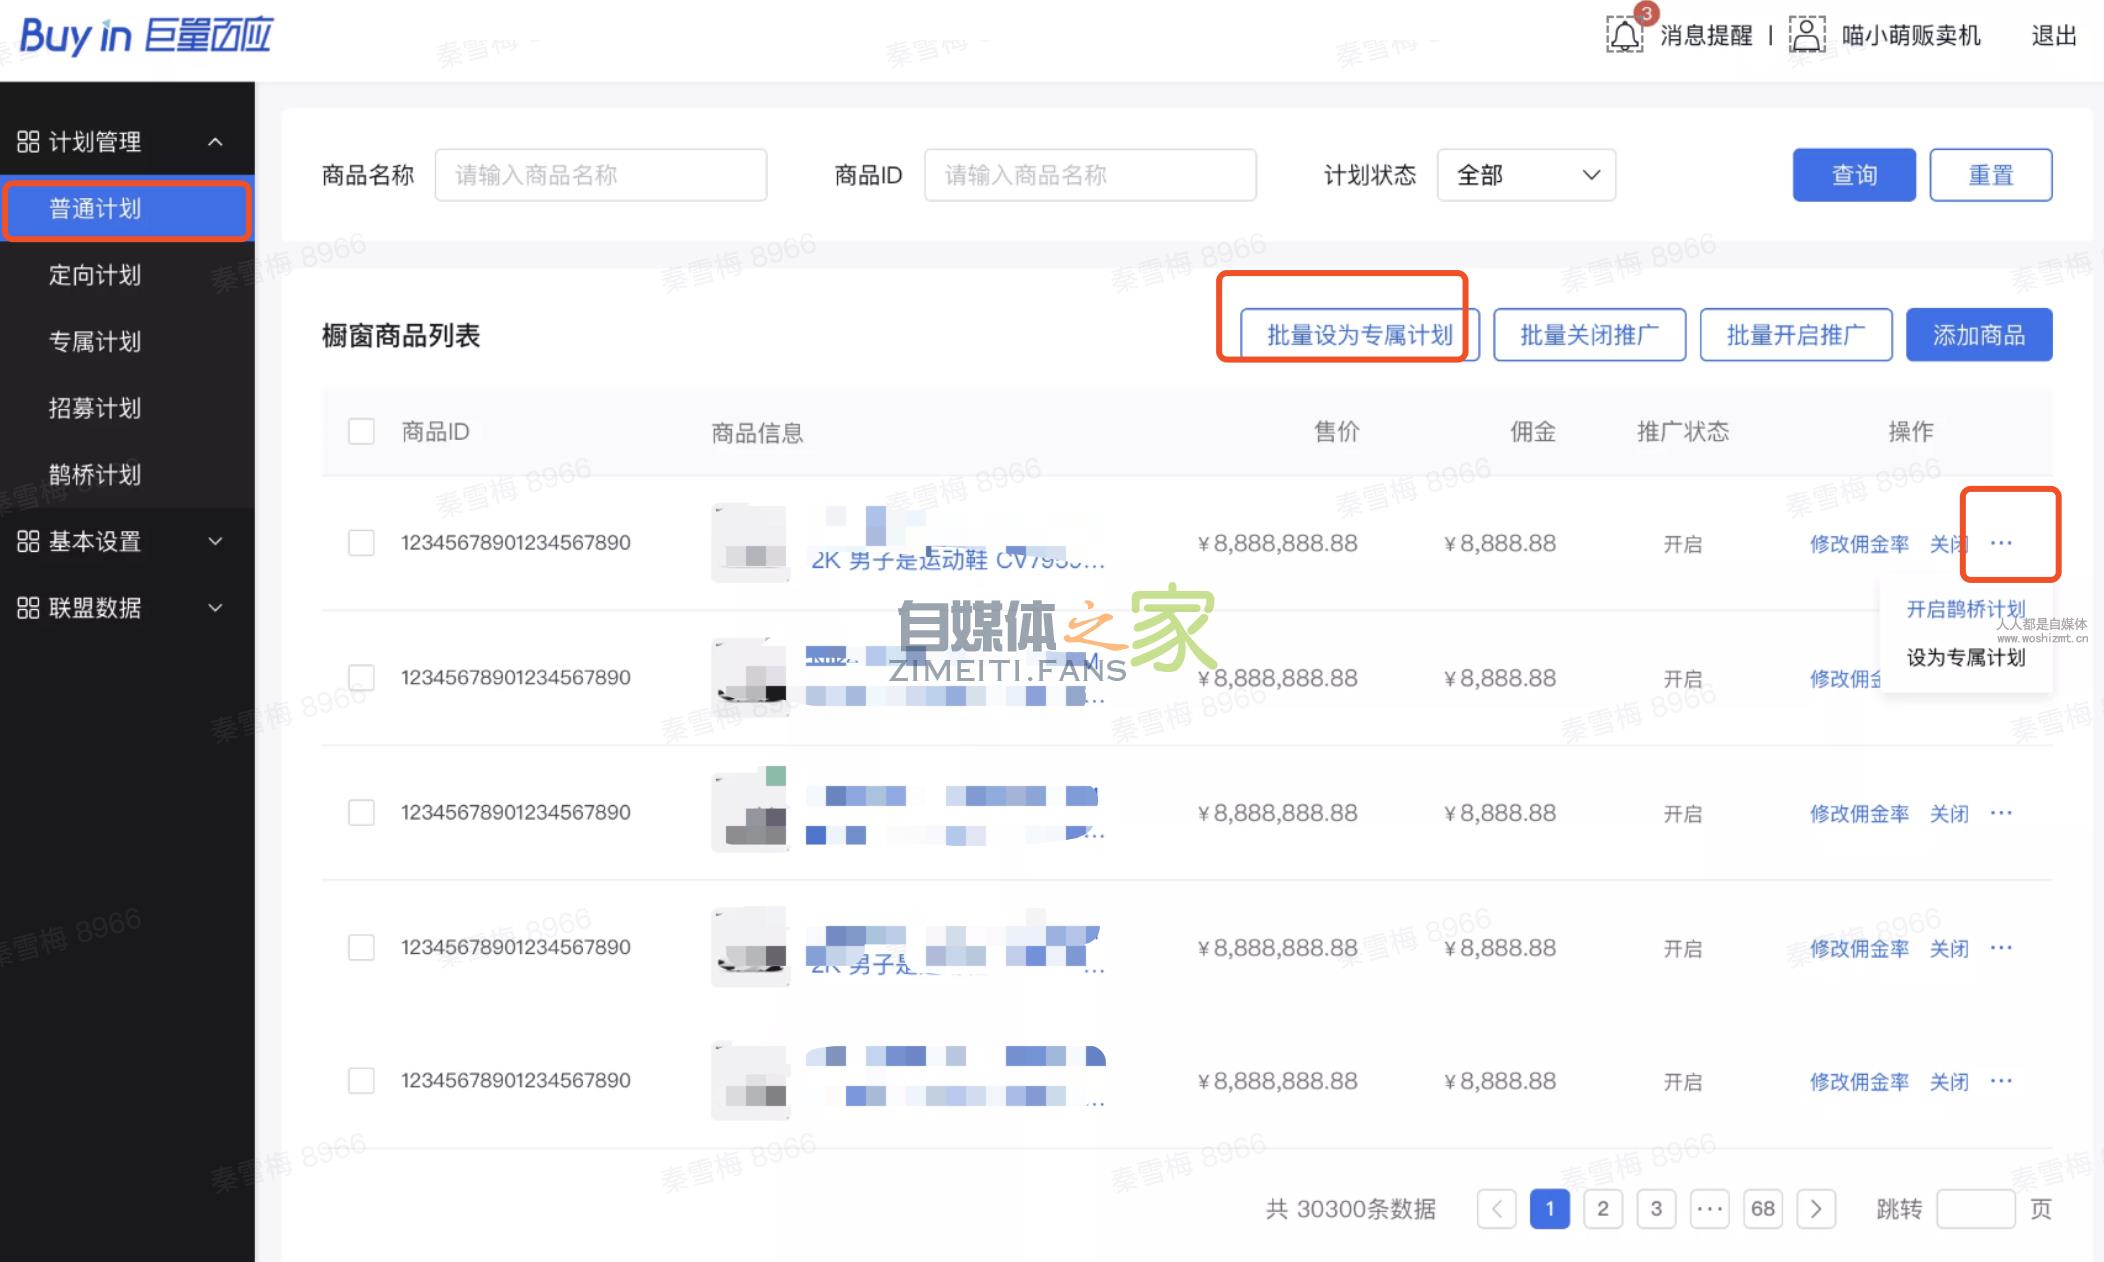Click the 添加商品 button

(x=1978, y=334)
